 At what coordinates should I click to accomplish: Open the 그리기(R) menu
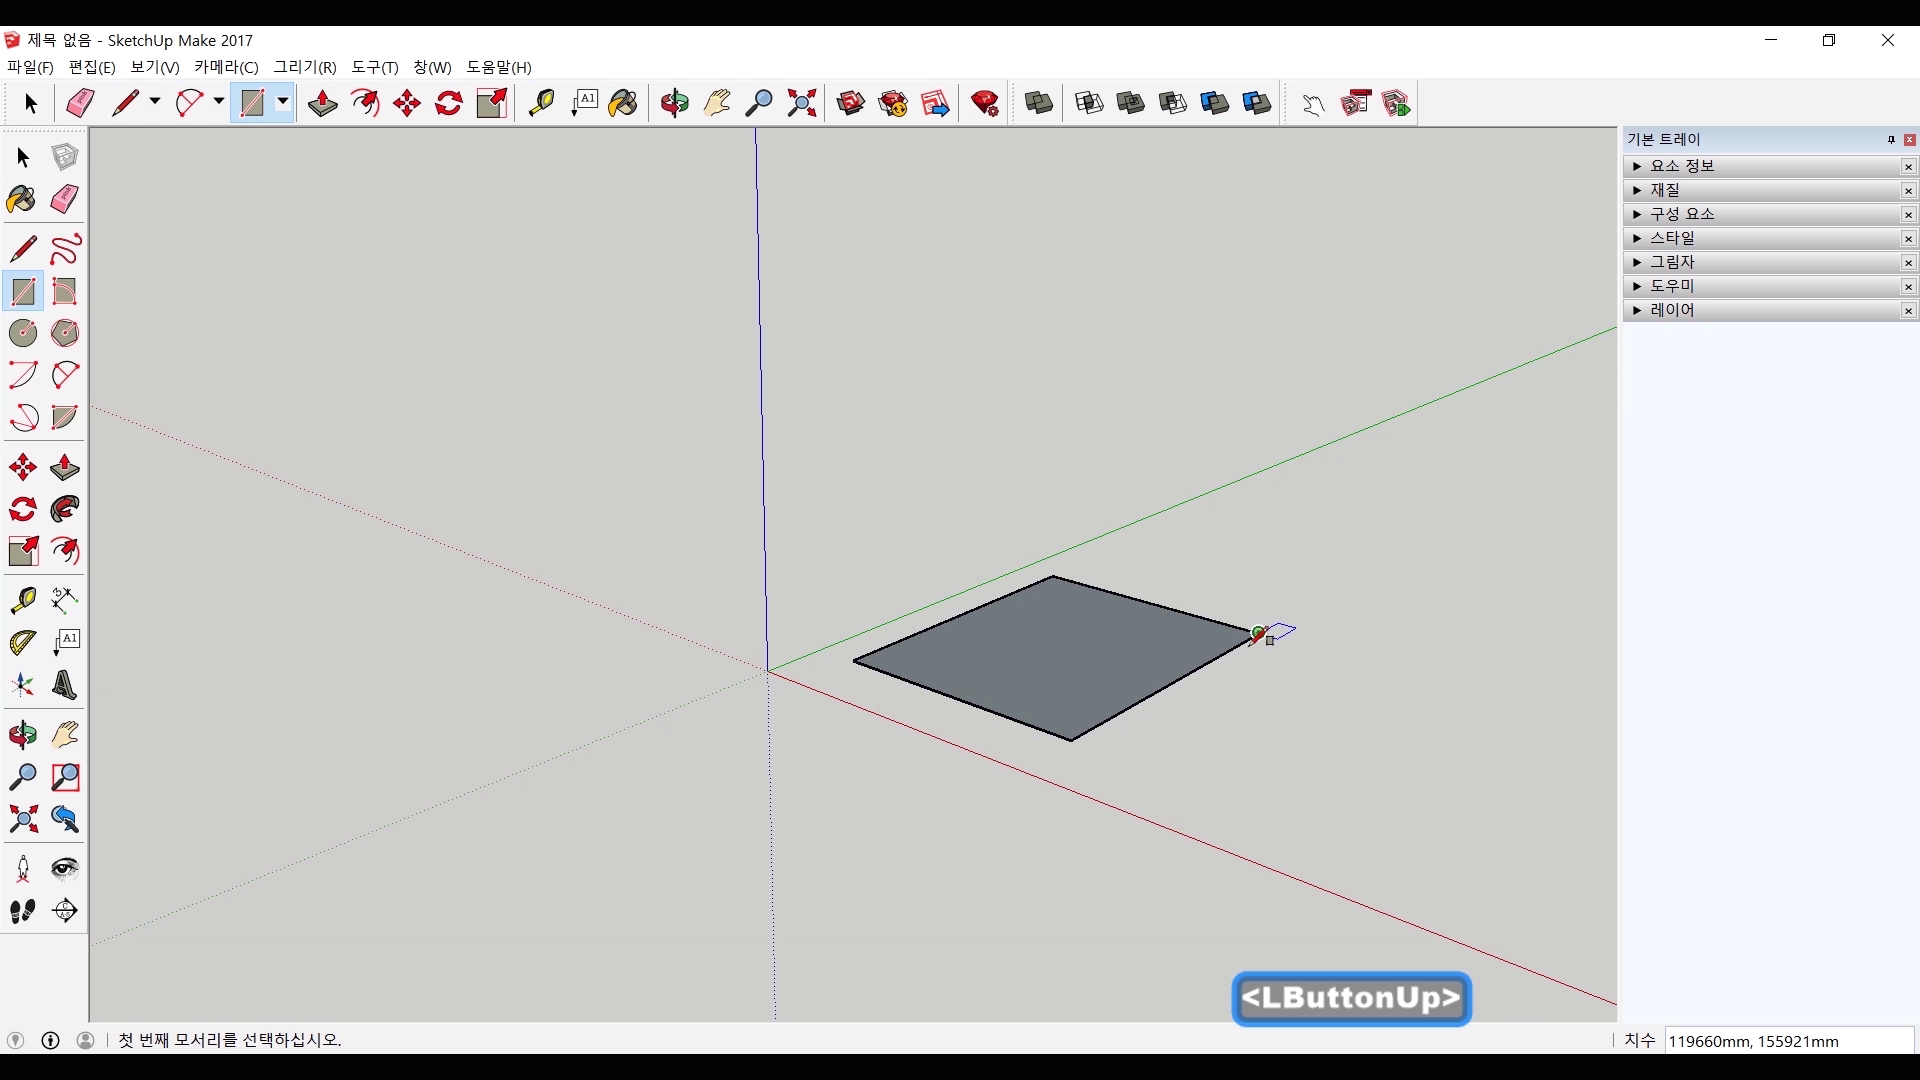coord(305,67)
